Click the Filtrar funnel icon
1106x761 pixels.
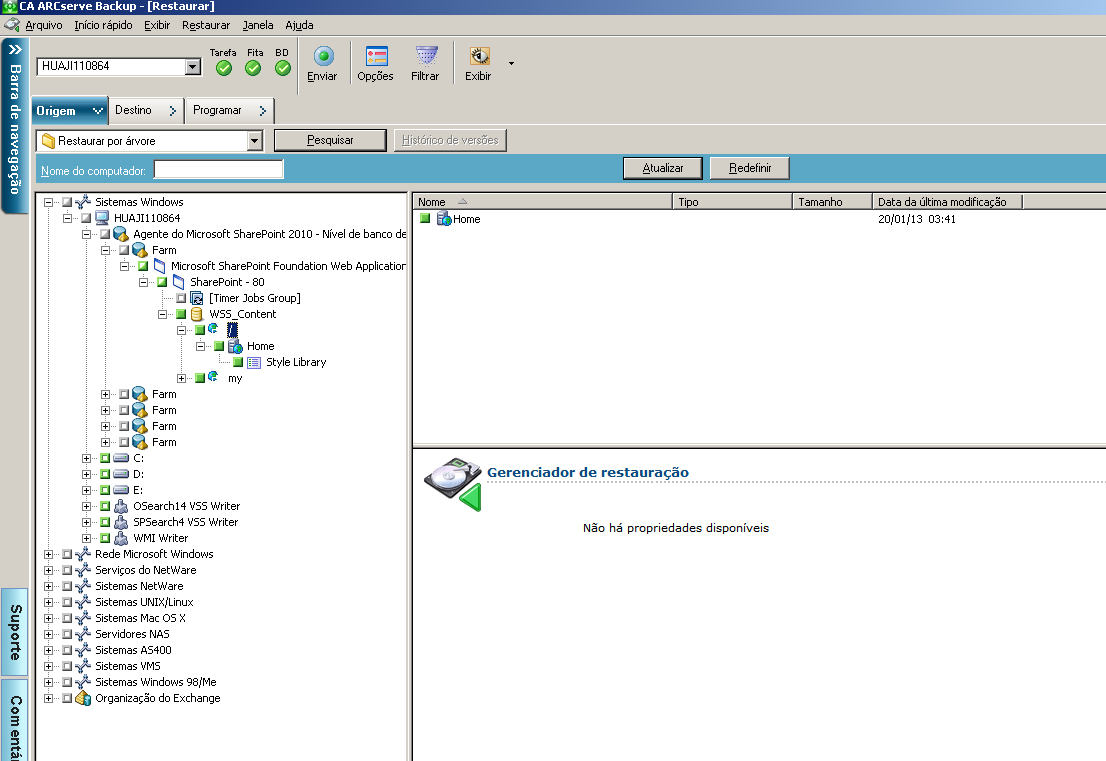click(x=426, y=57)
